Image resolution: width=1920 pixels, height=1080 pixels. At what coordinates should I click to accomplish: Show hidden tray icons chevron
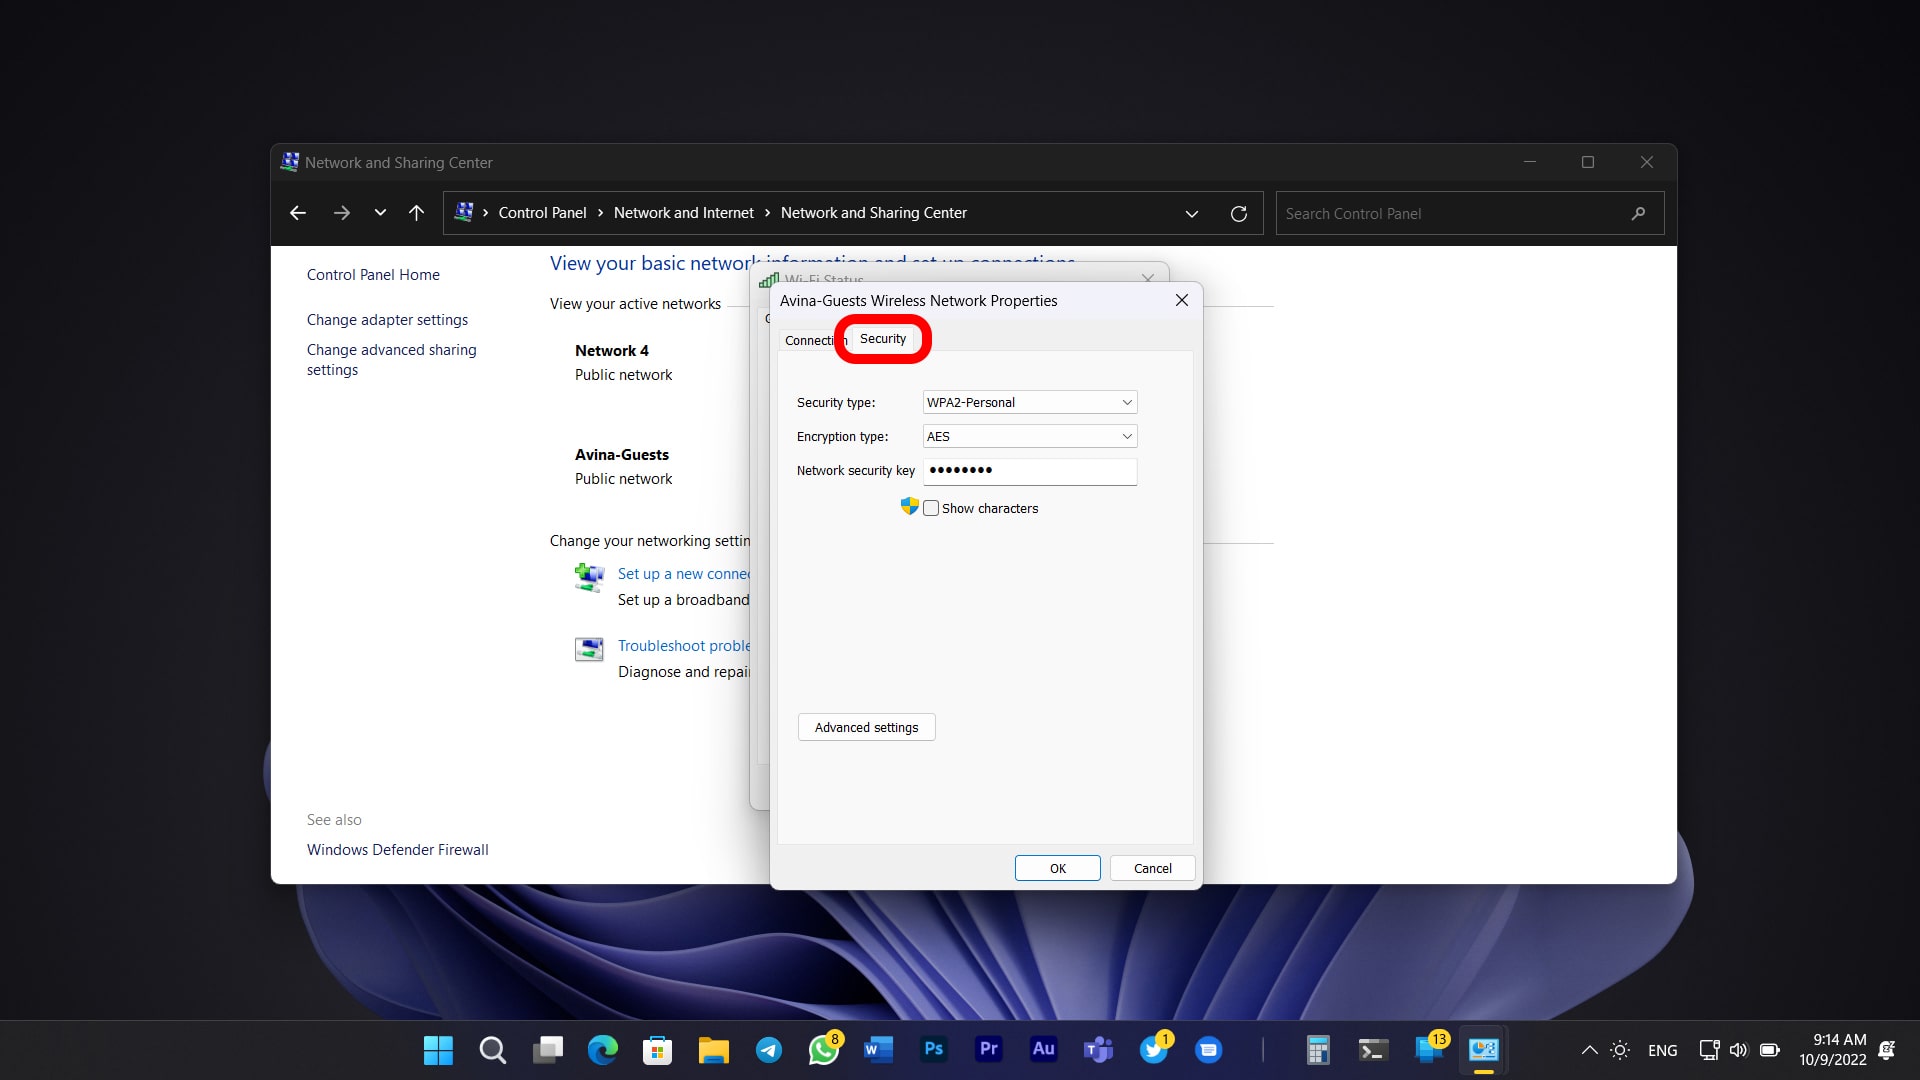(x=1588, y=1050)
